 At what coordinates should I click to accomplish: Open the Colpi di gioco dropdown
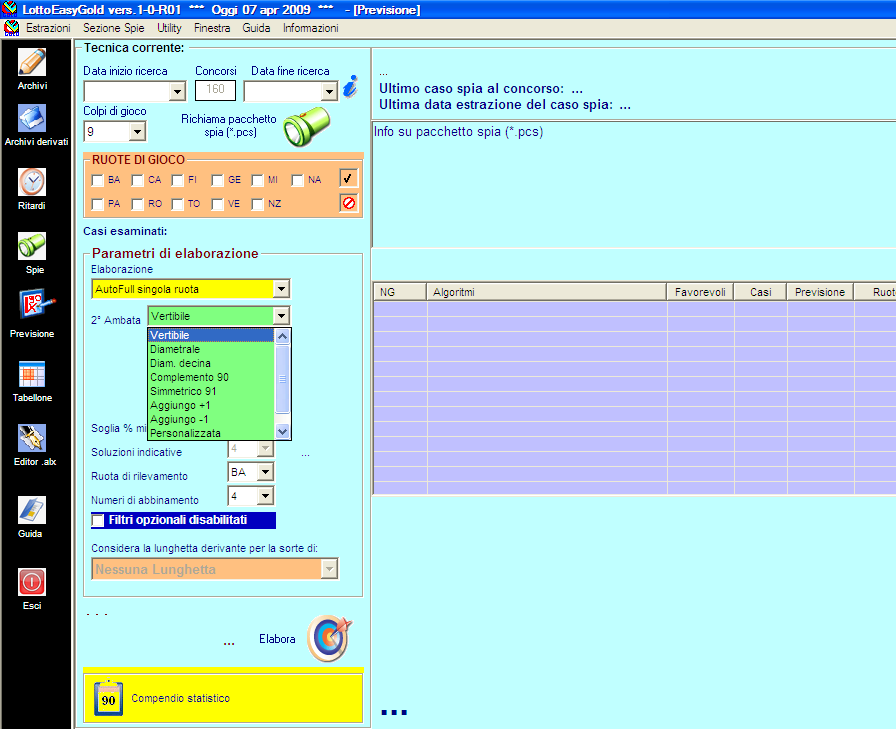click(x=137, y=132)
